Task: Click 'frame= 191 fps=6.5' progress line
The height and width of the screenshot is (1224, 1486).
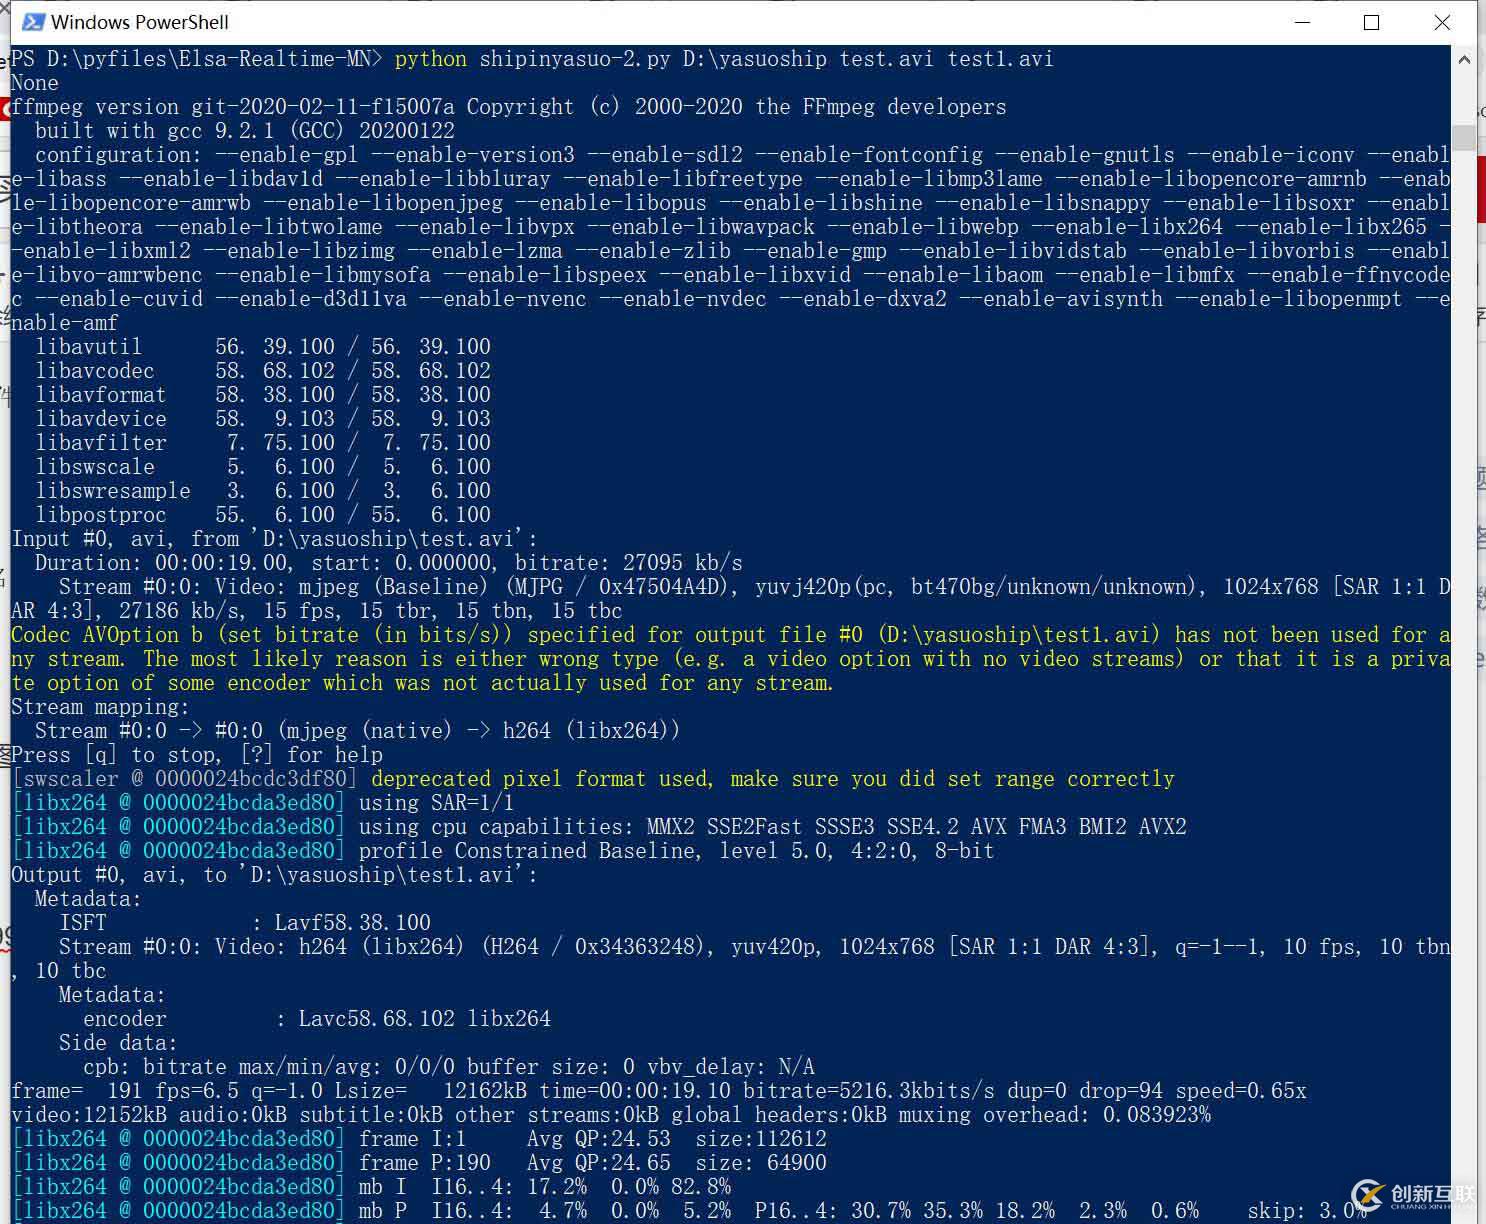Action: (x=659, y=1091)
